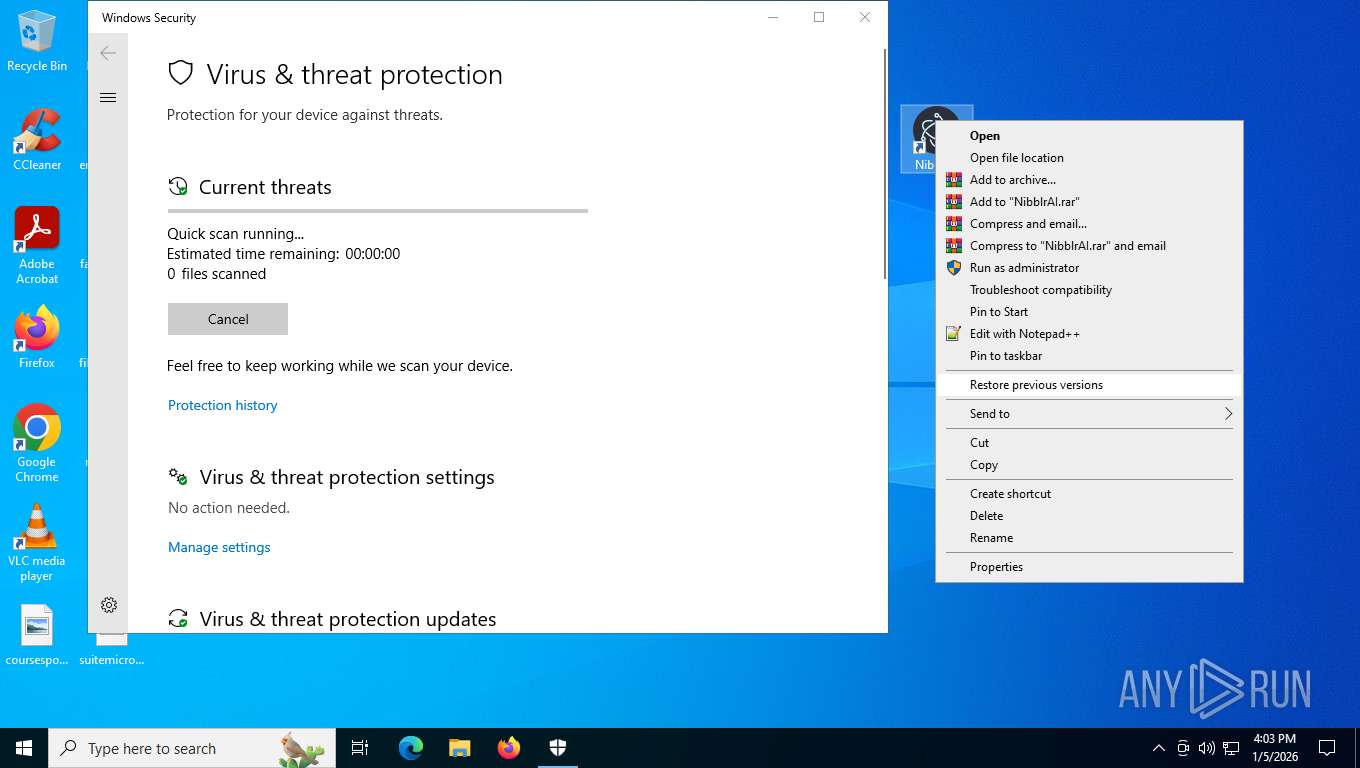Choose Pin to taskbar

[1089, 356]
